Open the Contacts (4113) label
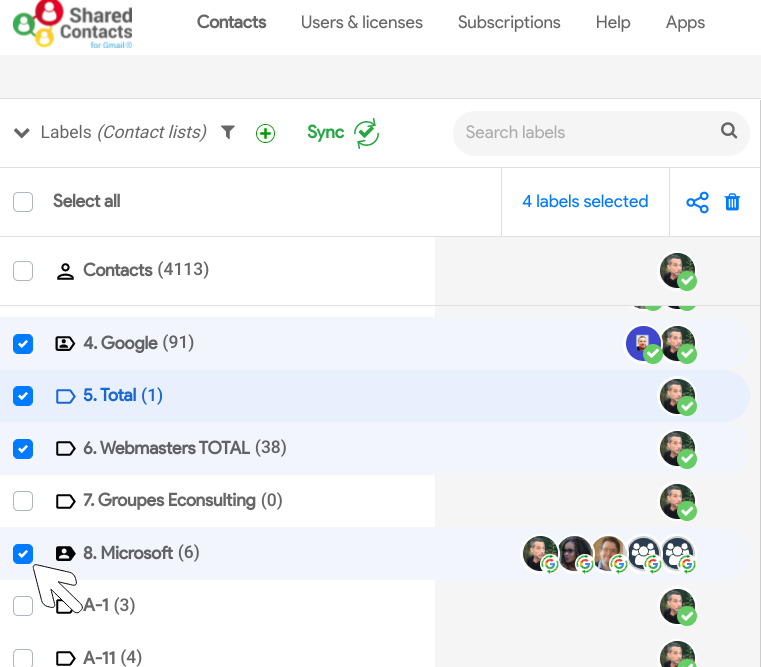This screenshot has width=761, height=667. coord(146,269)
